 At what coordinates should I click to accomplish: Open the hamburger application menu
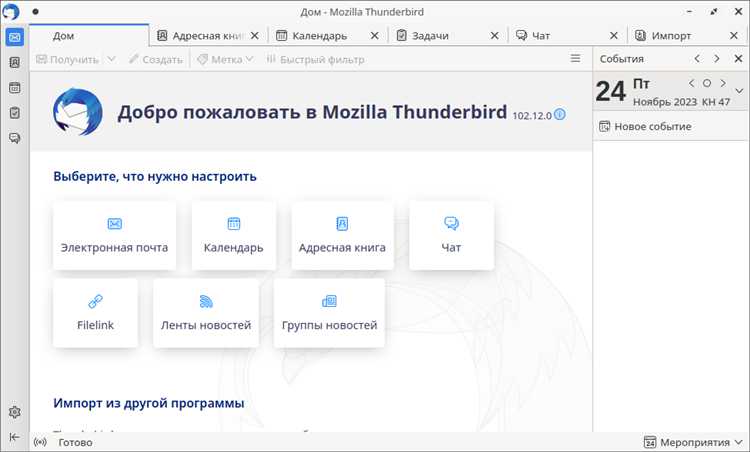point(575,58)
